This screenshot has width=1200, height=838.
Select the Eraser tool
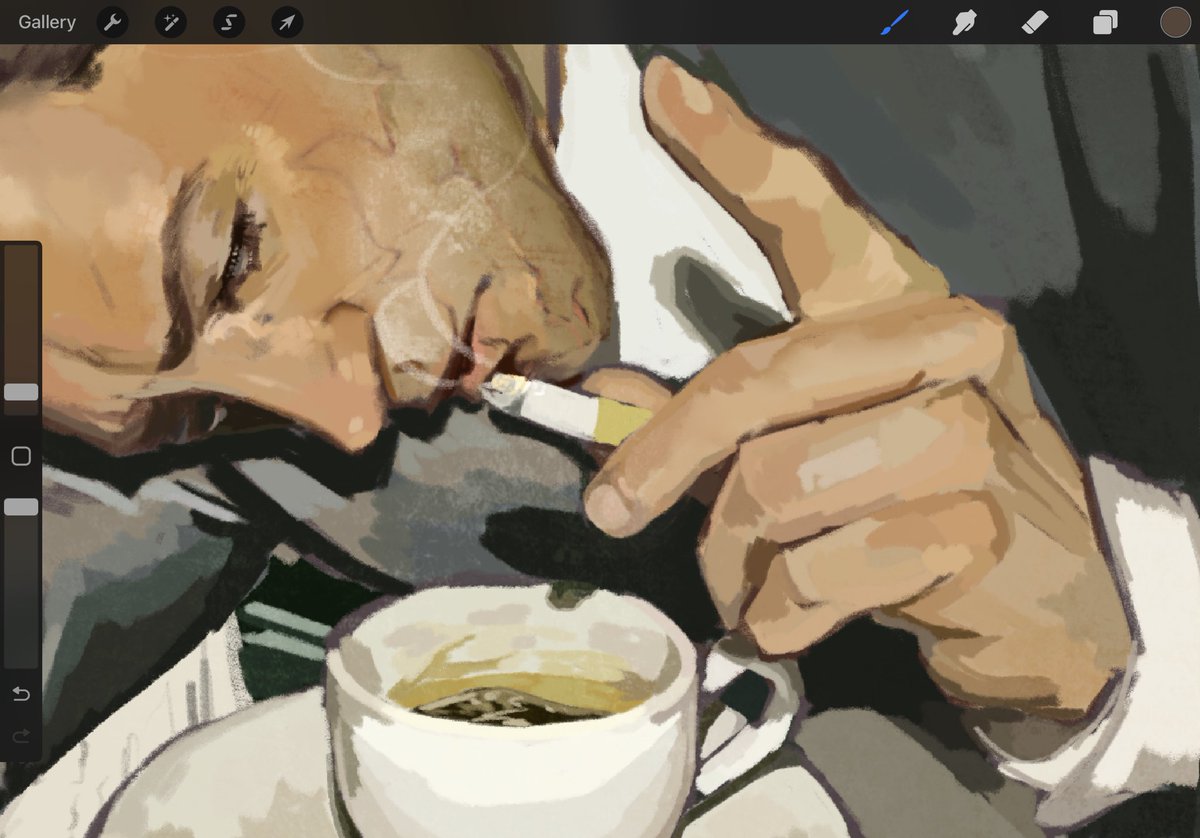(1035, 22)
